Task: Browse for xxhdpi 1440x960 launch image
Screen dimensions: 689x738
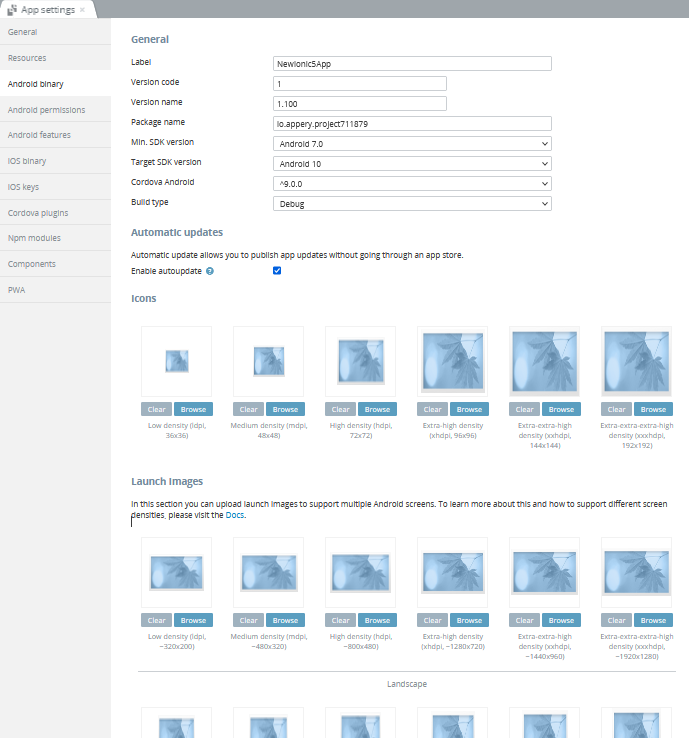Action: coord(561,620)
